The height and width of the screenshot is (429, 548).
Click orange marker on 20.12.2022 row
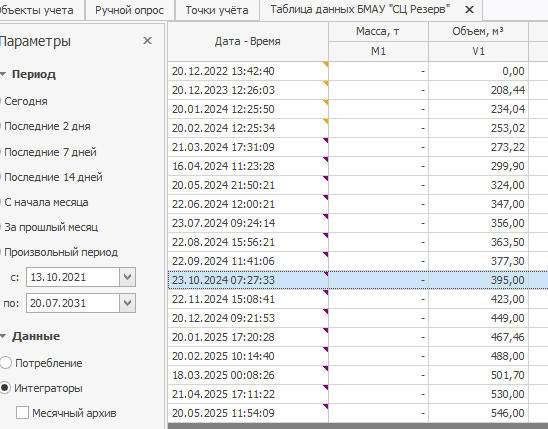326,65
